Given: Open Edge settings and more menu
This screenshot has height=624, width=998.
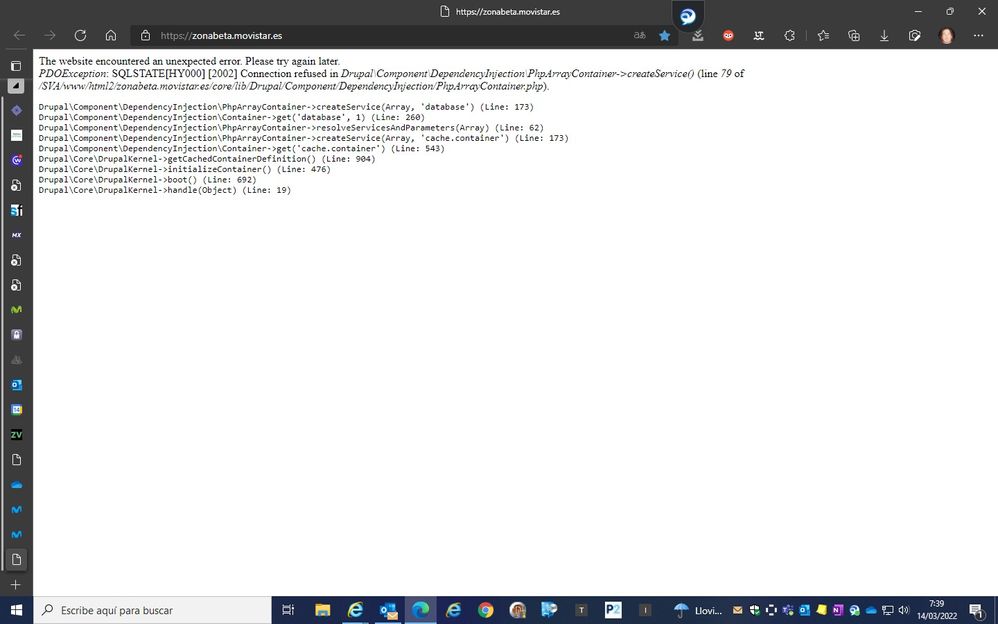Looking at the screenshot, I should 977,35.
